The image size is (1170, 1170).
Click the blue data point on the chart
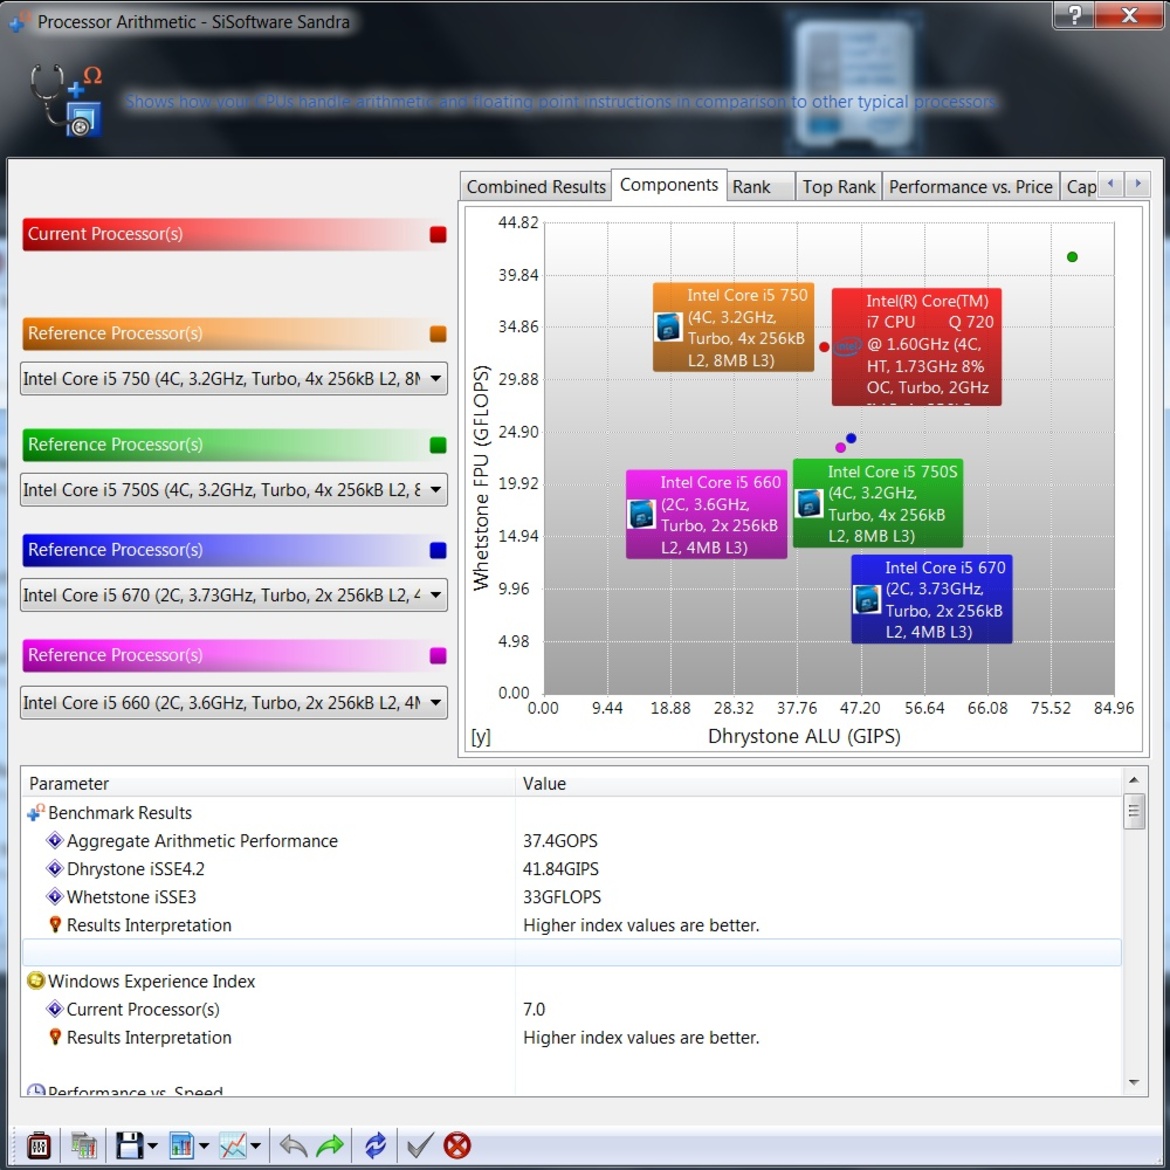click(x=851, y=438)
